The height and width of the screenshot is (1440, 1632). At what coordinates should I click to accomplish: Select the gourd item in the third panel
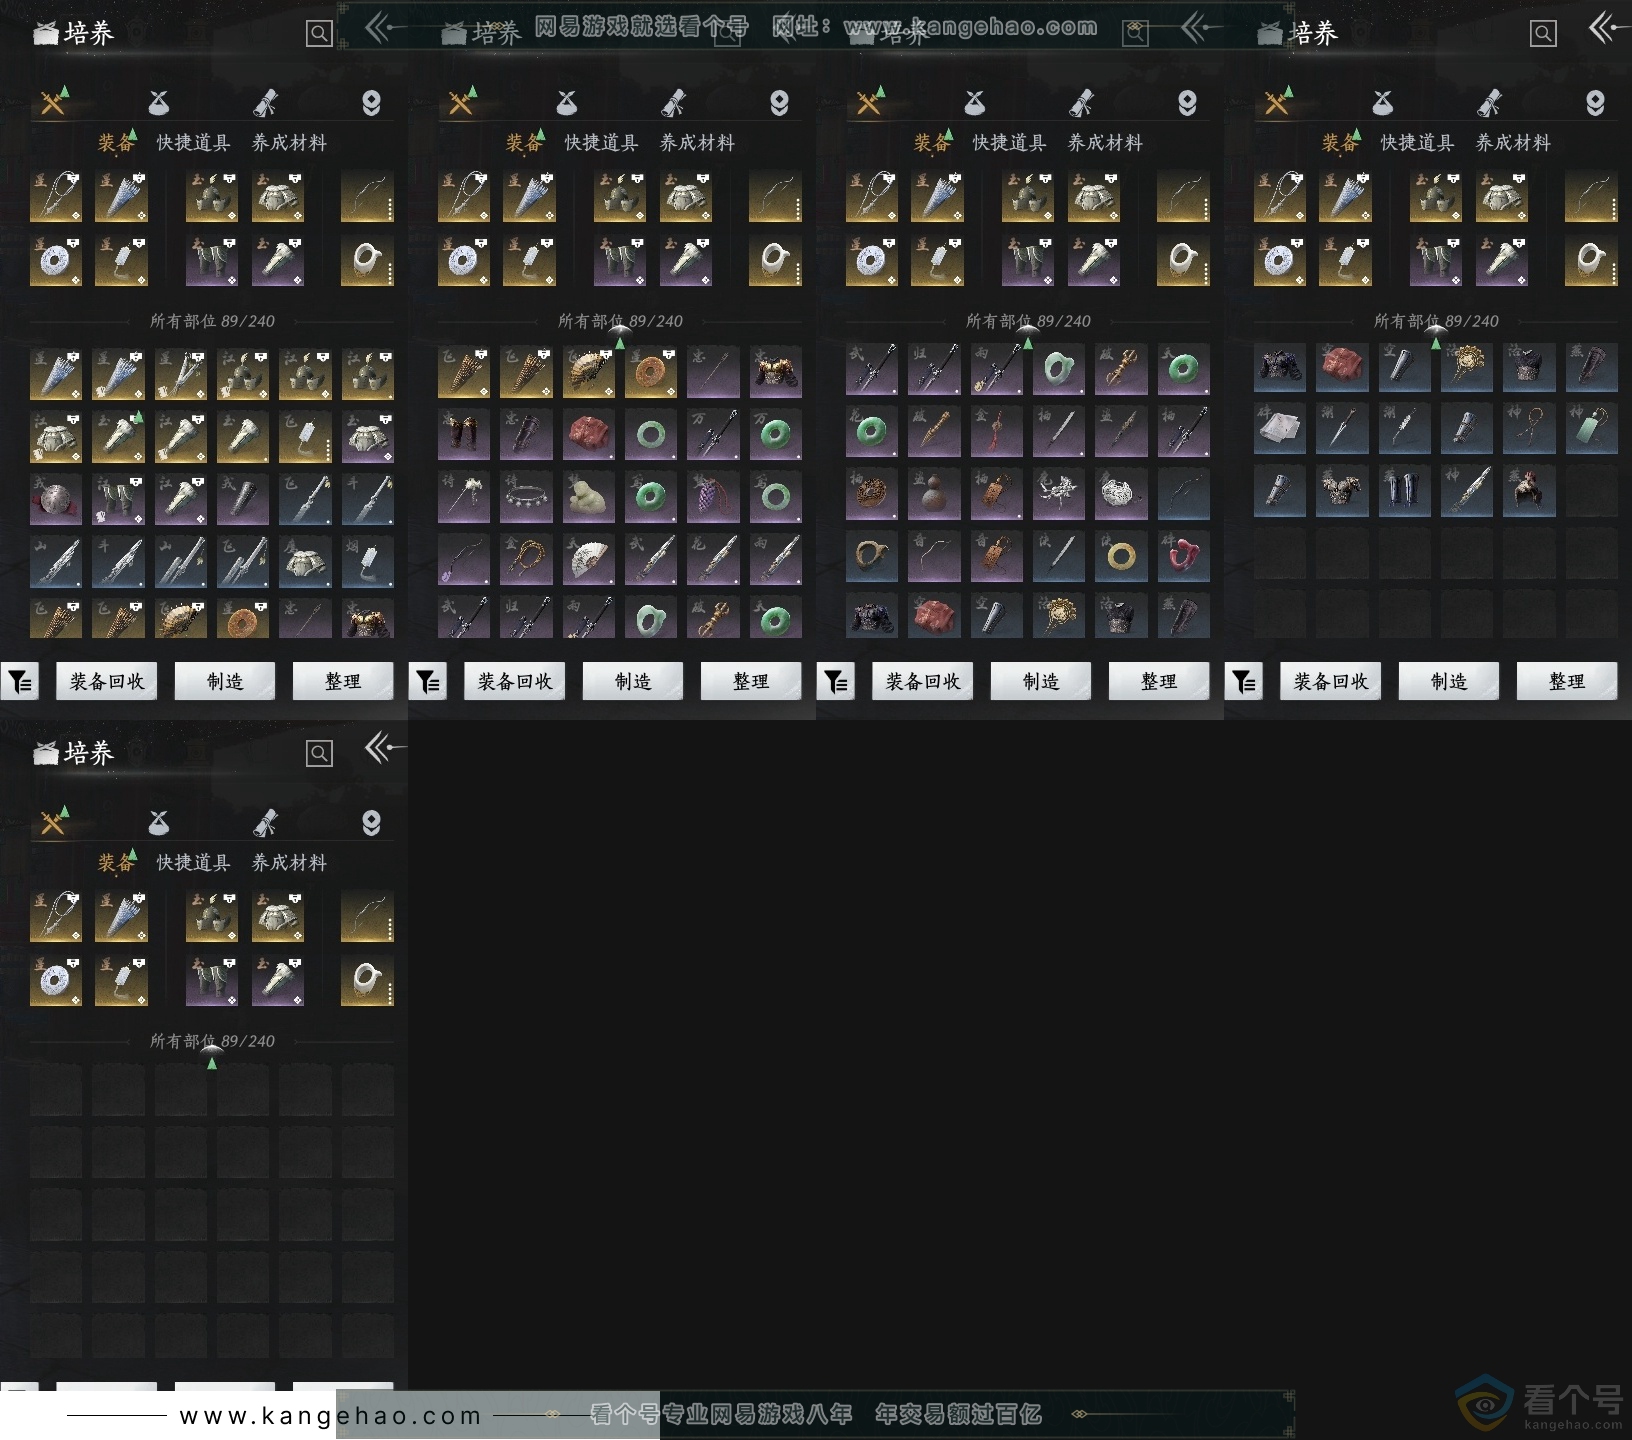(935, 496)
